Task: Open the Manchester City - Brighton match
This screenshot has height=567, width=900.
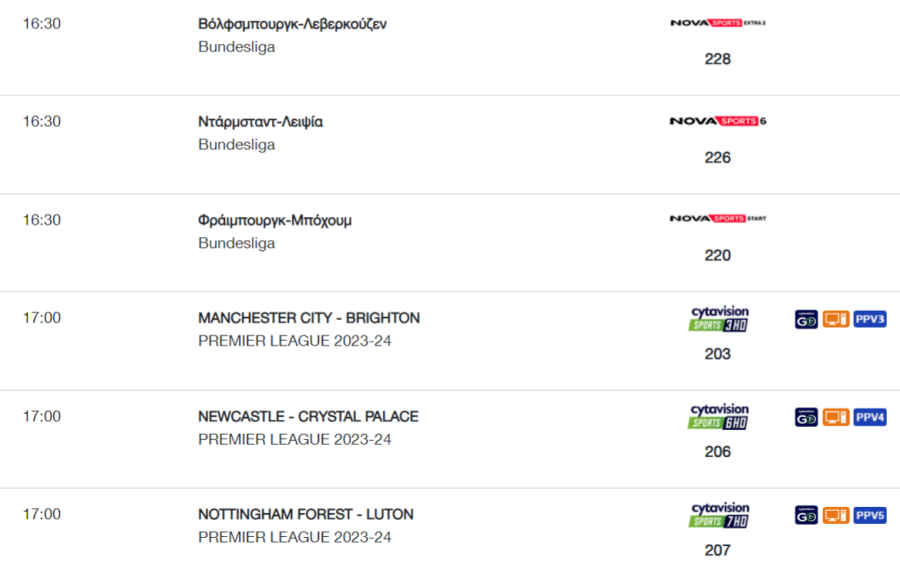Action: pos(309,318)
